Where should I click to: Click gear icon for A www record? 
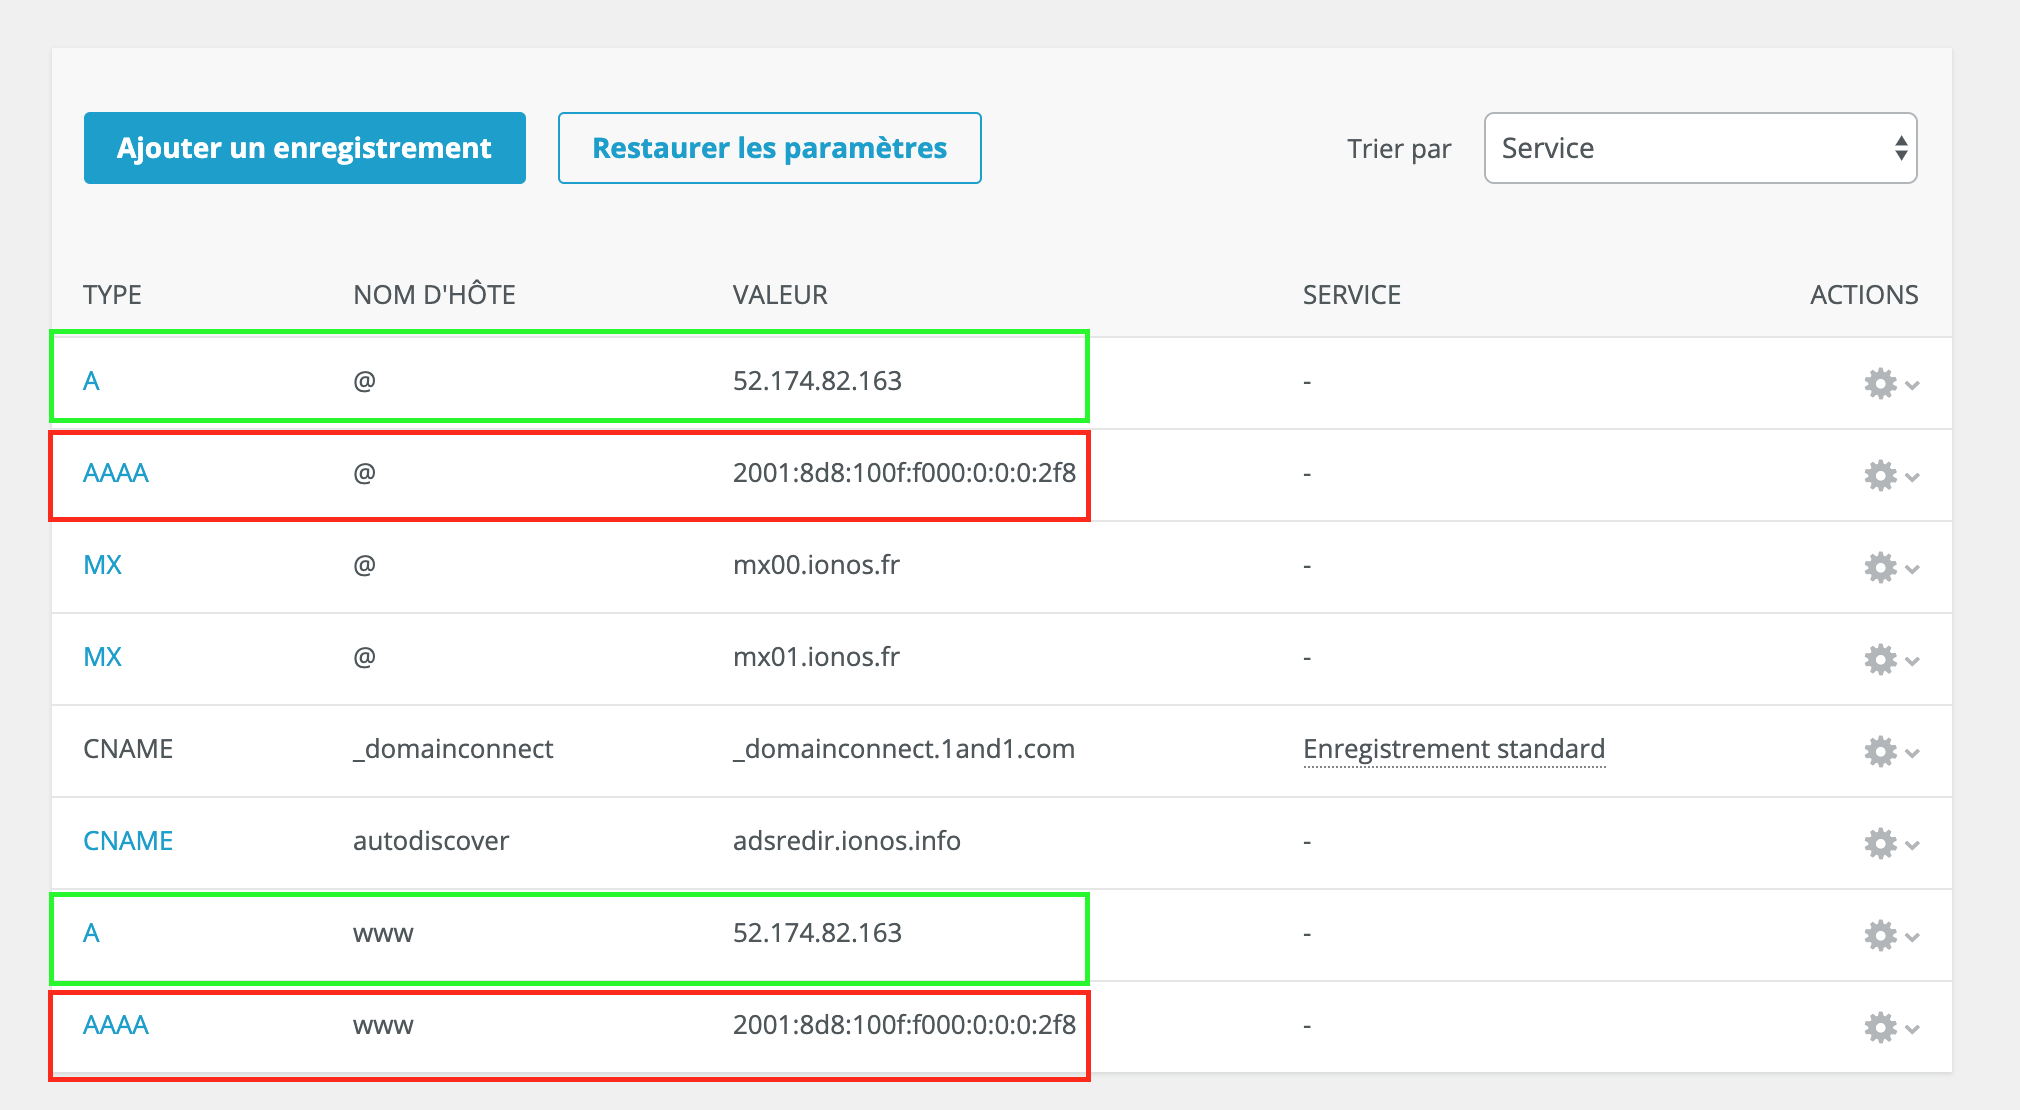1880,935
